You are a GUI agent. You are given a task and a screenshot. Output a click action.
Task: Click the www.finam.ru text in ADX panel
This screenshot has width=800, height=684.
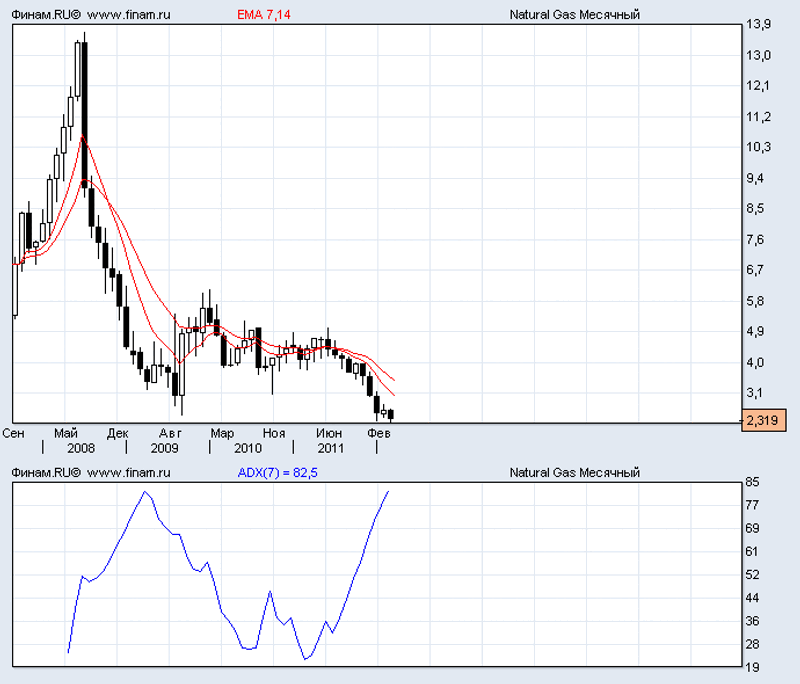click(x=129, y=473)
